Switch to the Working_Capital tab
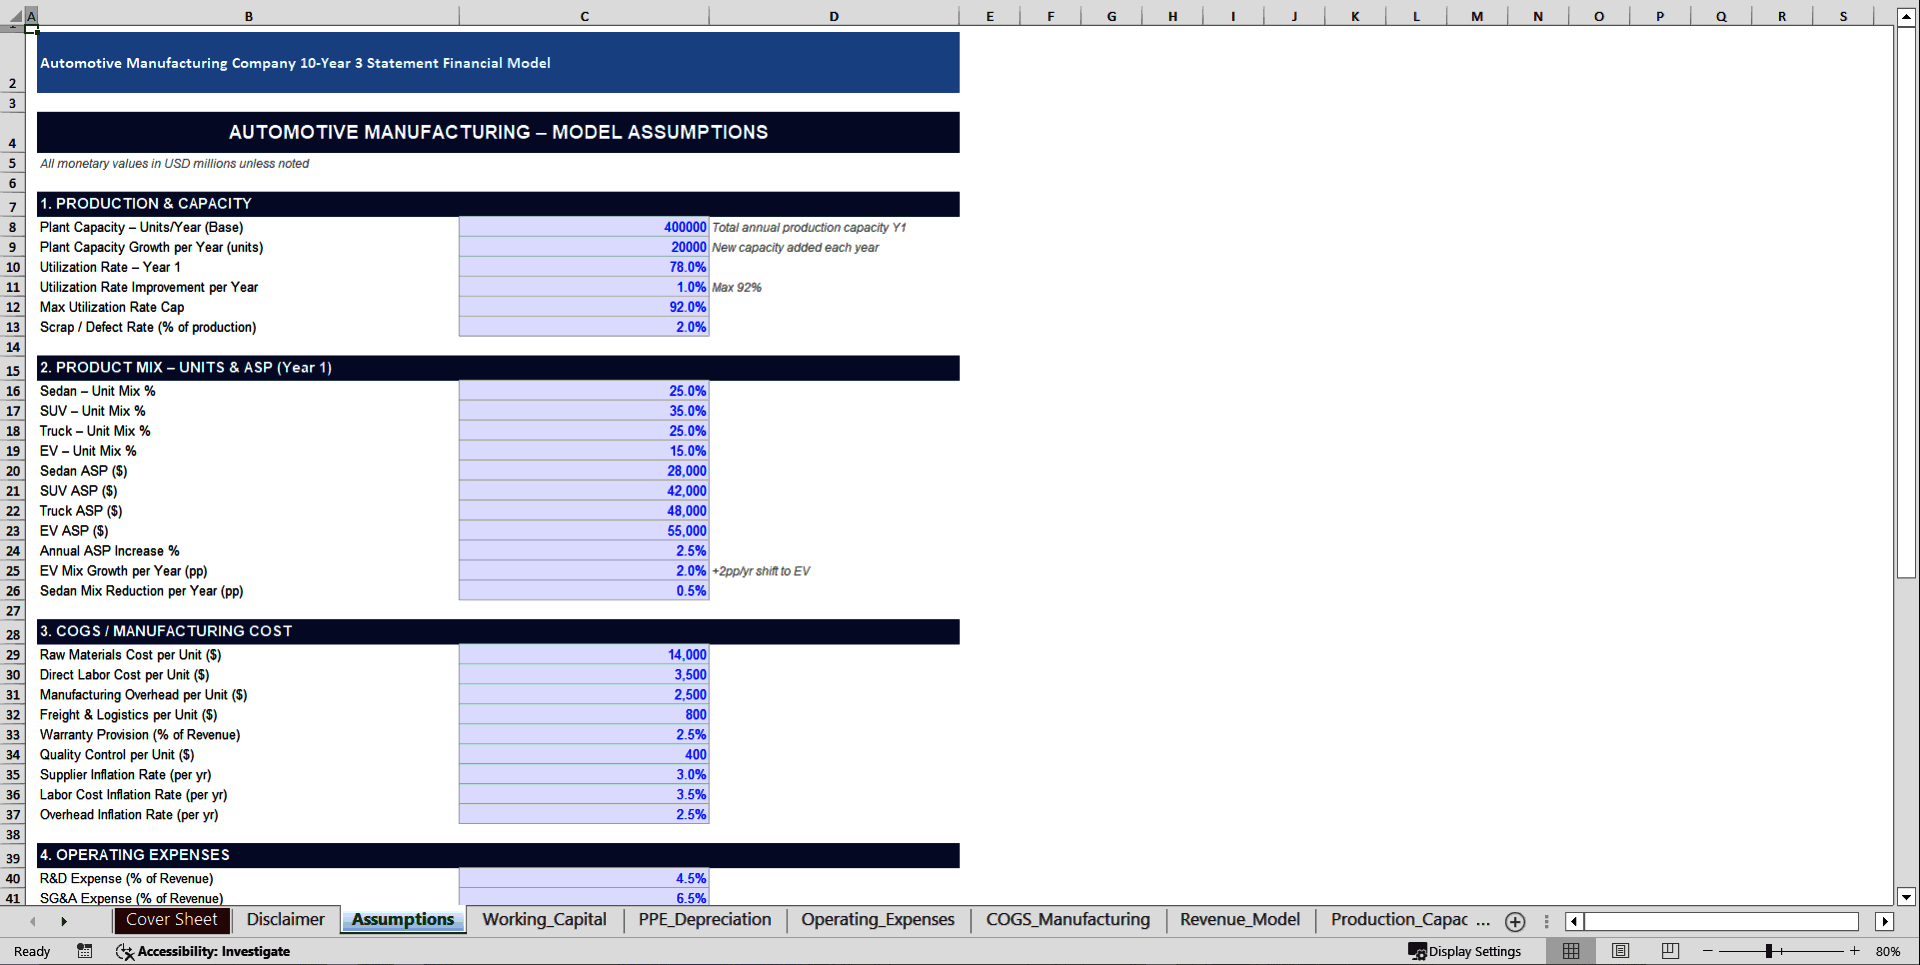This screenshot has height=965, width=1920. [x=544, y=919]
